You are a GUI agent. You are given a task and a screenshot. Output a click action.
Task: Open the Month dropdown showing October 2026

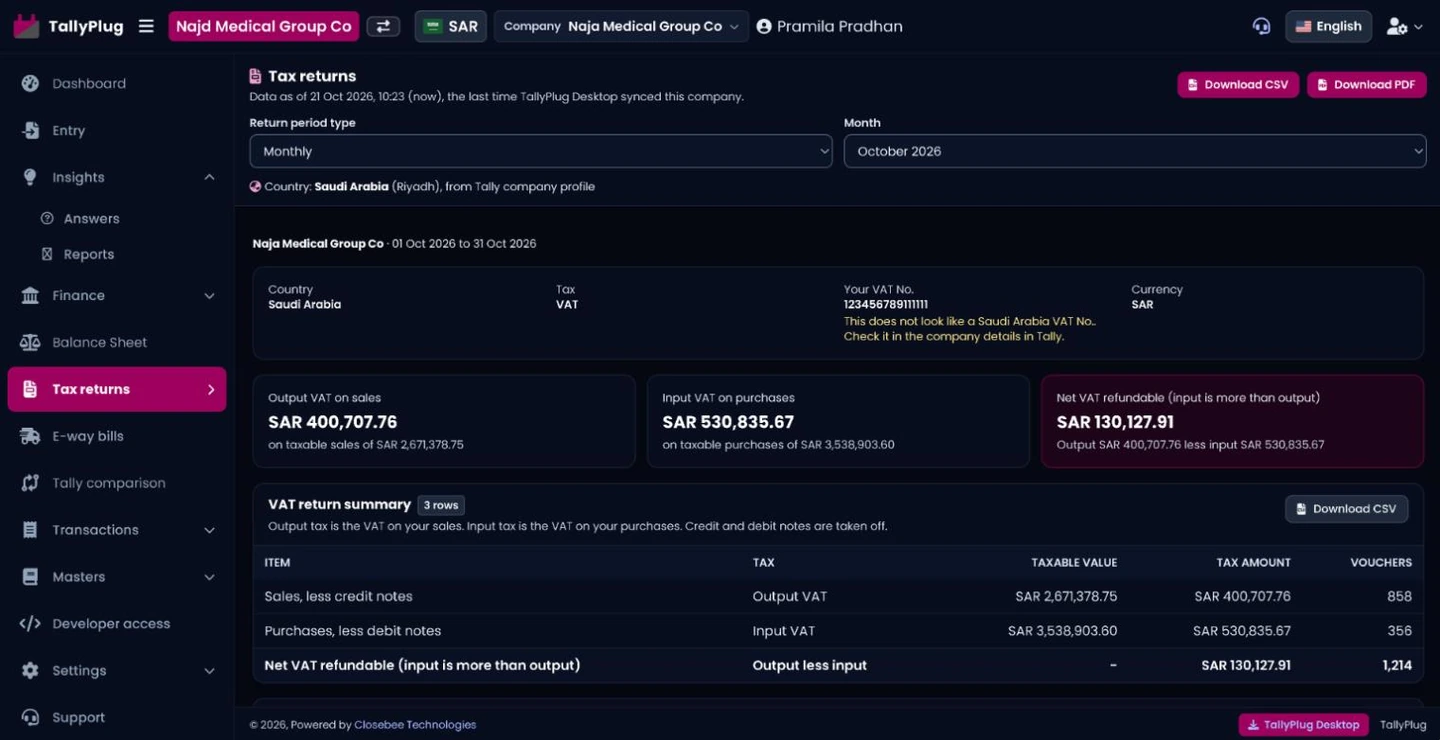[x=1135, y=151]
